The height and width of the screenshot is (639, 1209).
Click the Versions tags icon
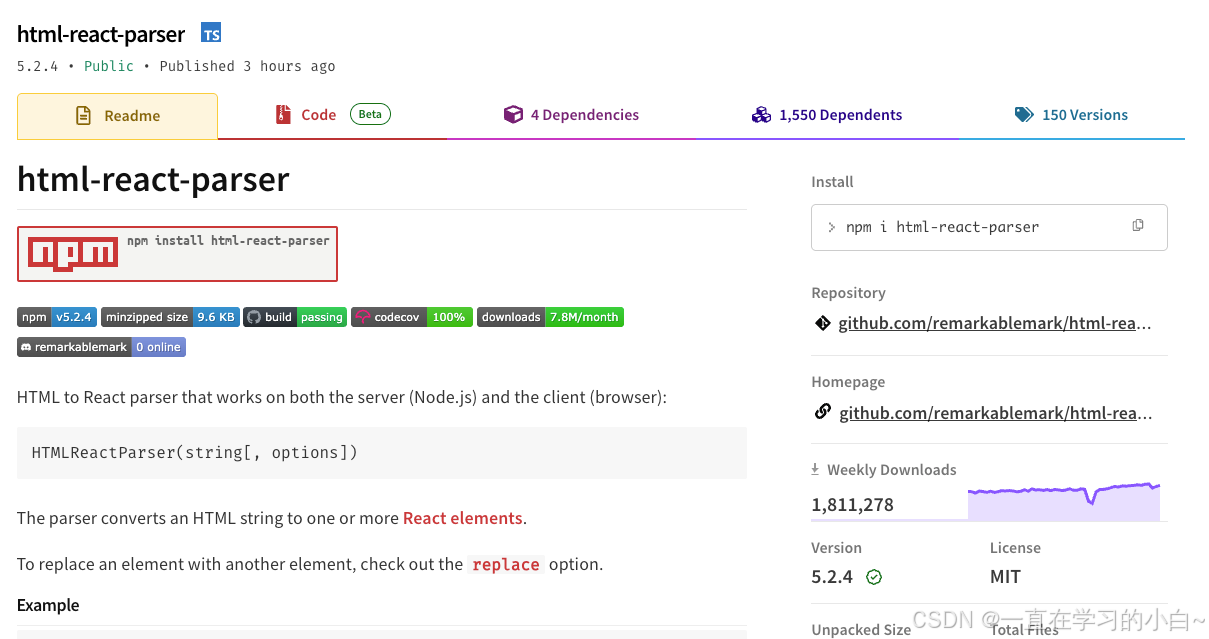[x=1024, y=115]
